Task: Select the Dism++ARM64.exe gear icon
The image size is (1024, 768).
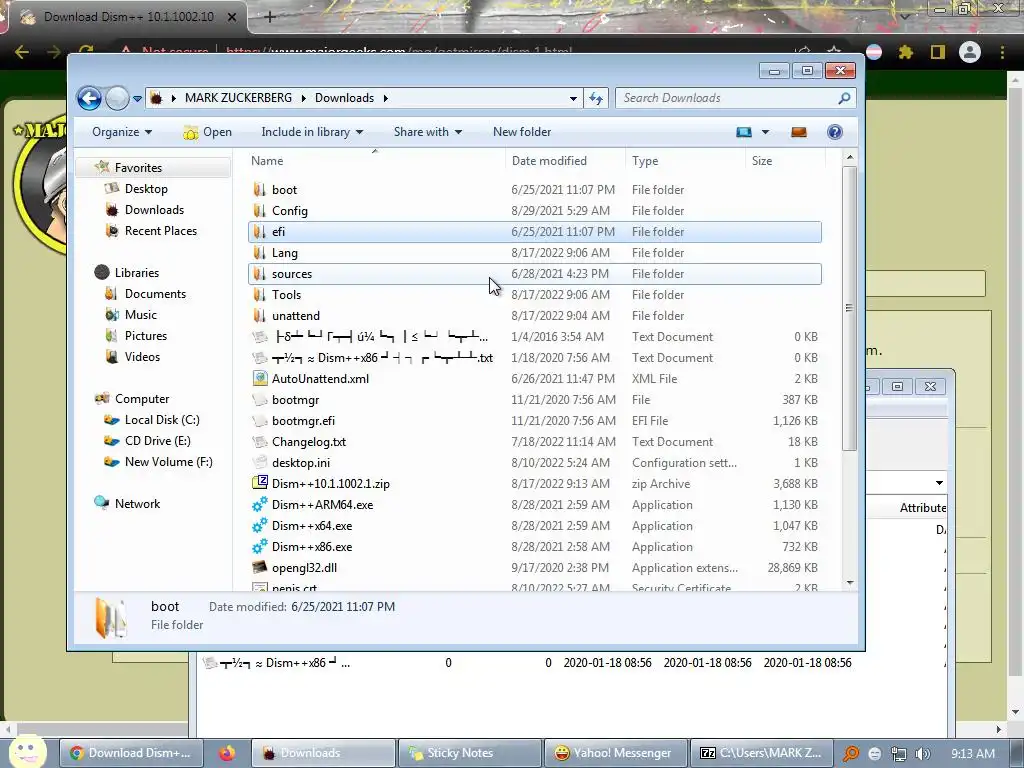Action: pyautogui.click(x=260, y=504)
